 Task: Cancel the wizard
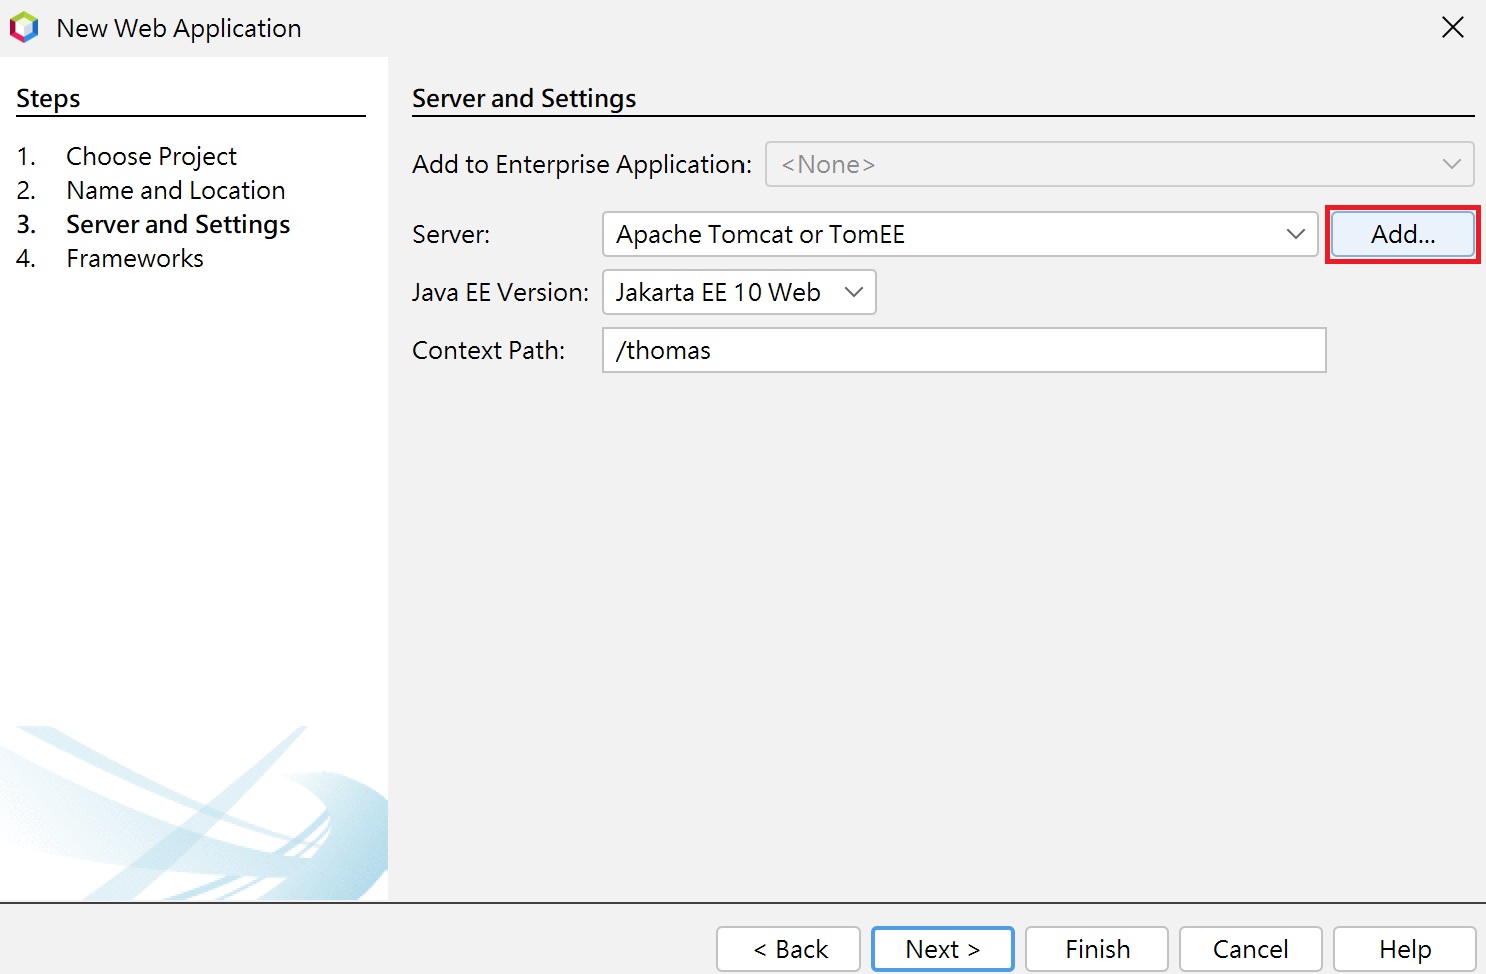[x=1250, y=949]
